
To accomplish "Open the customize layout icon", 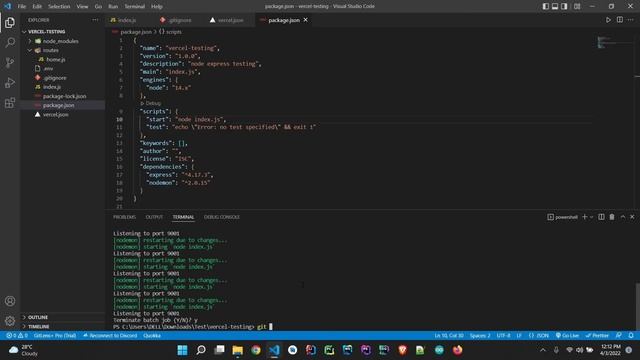I will click(x=577, y=6).
